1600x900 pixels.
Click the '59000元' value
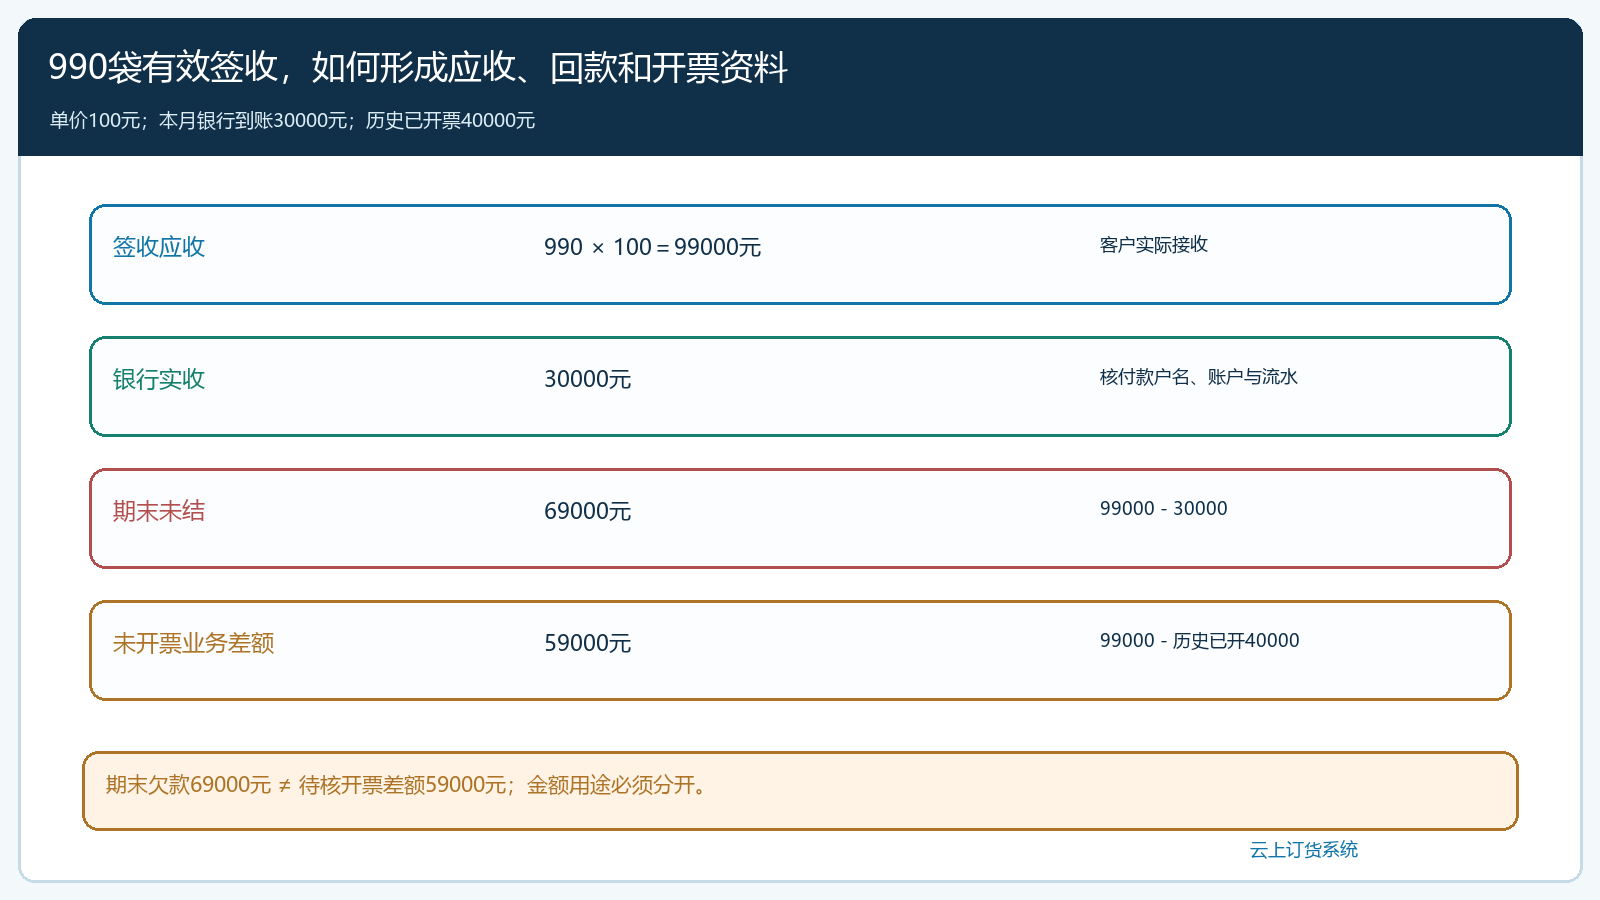[x=587, y=643]
